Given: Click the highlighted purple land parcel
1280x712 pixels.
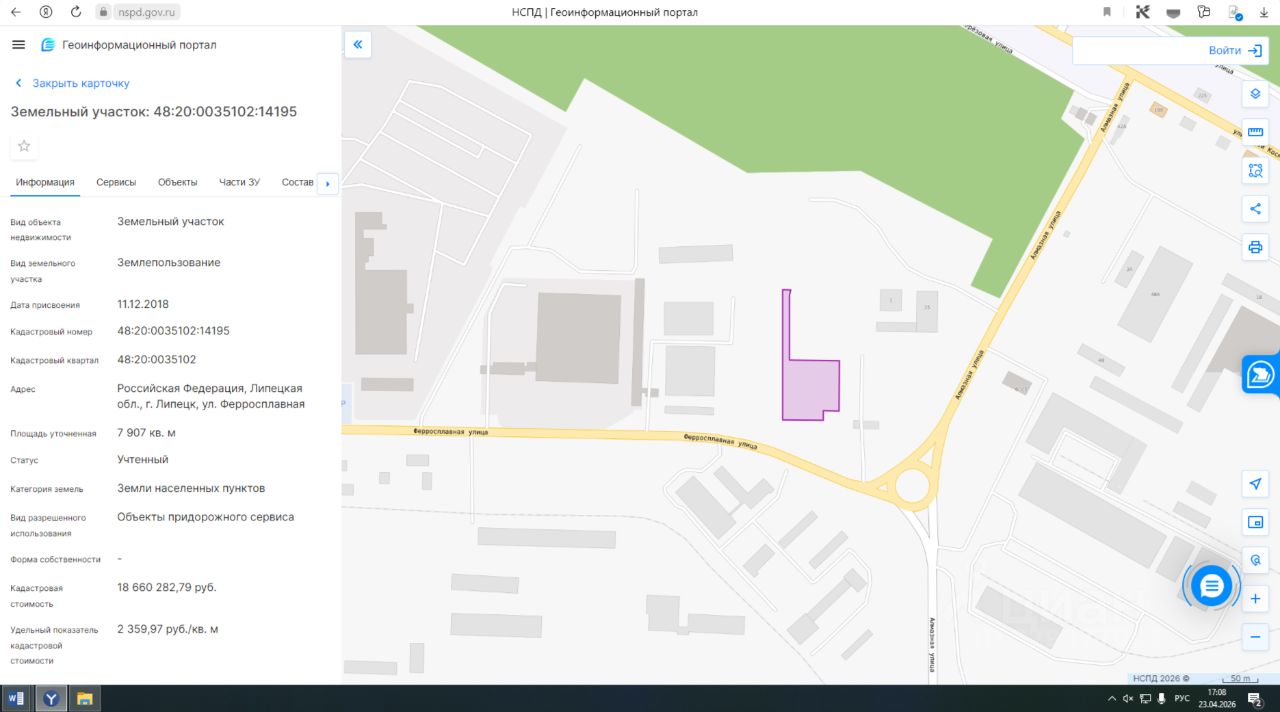Looking at the screenshot, I should point(812,388).
